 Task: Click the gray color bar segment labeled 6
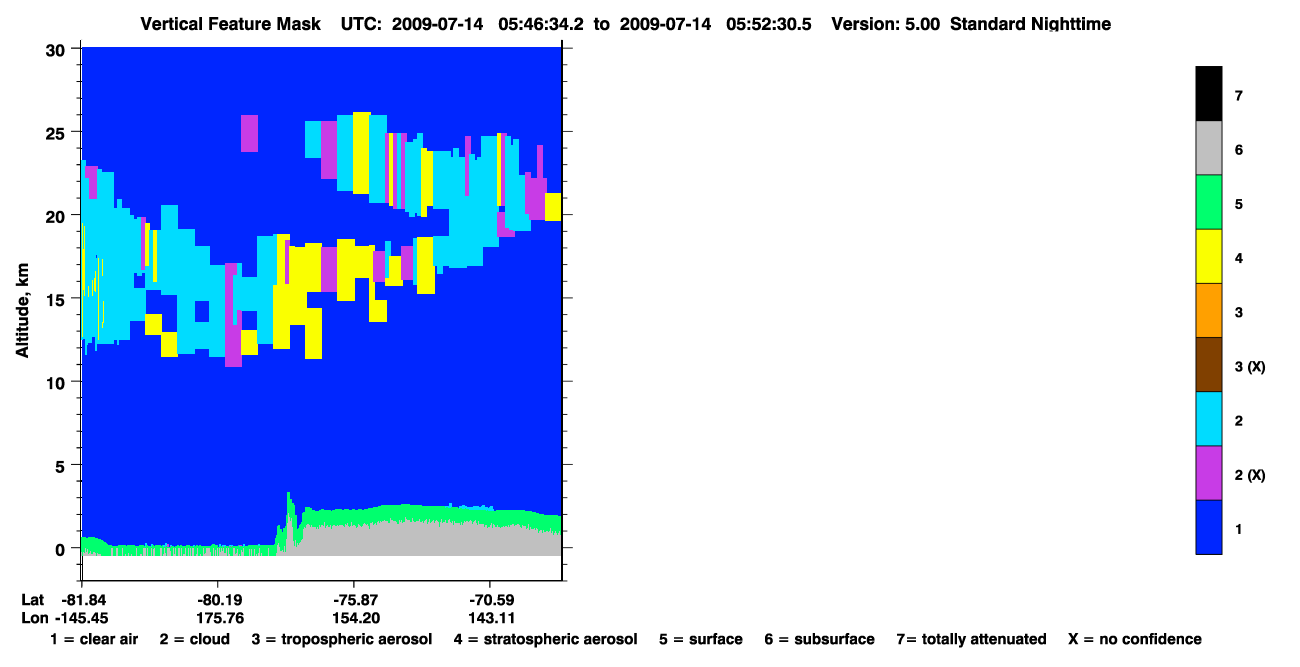pyautogui.click(x=1208, y=148)
